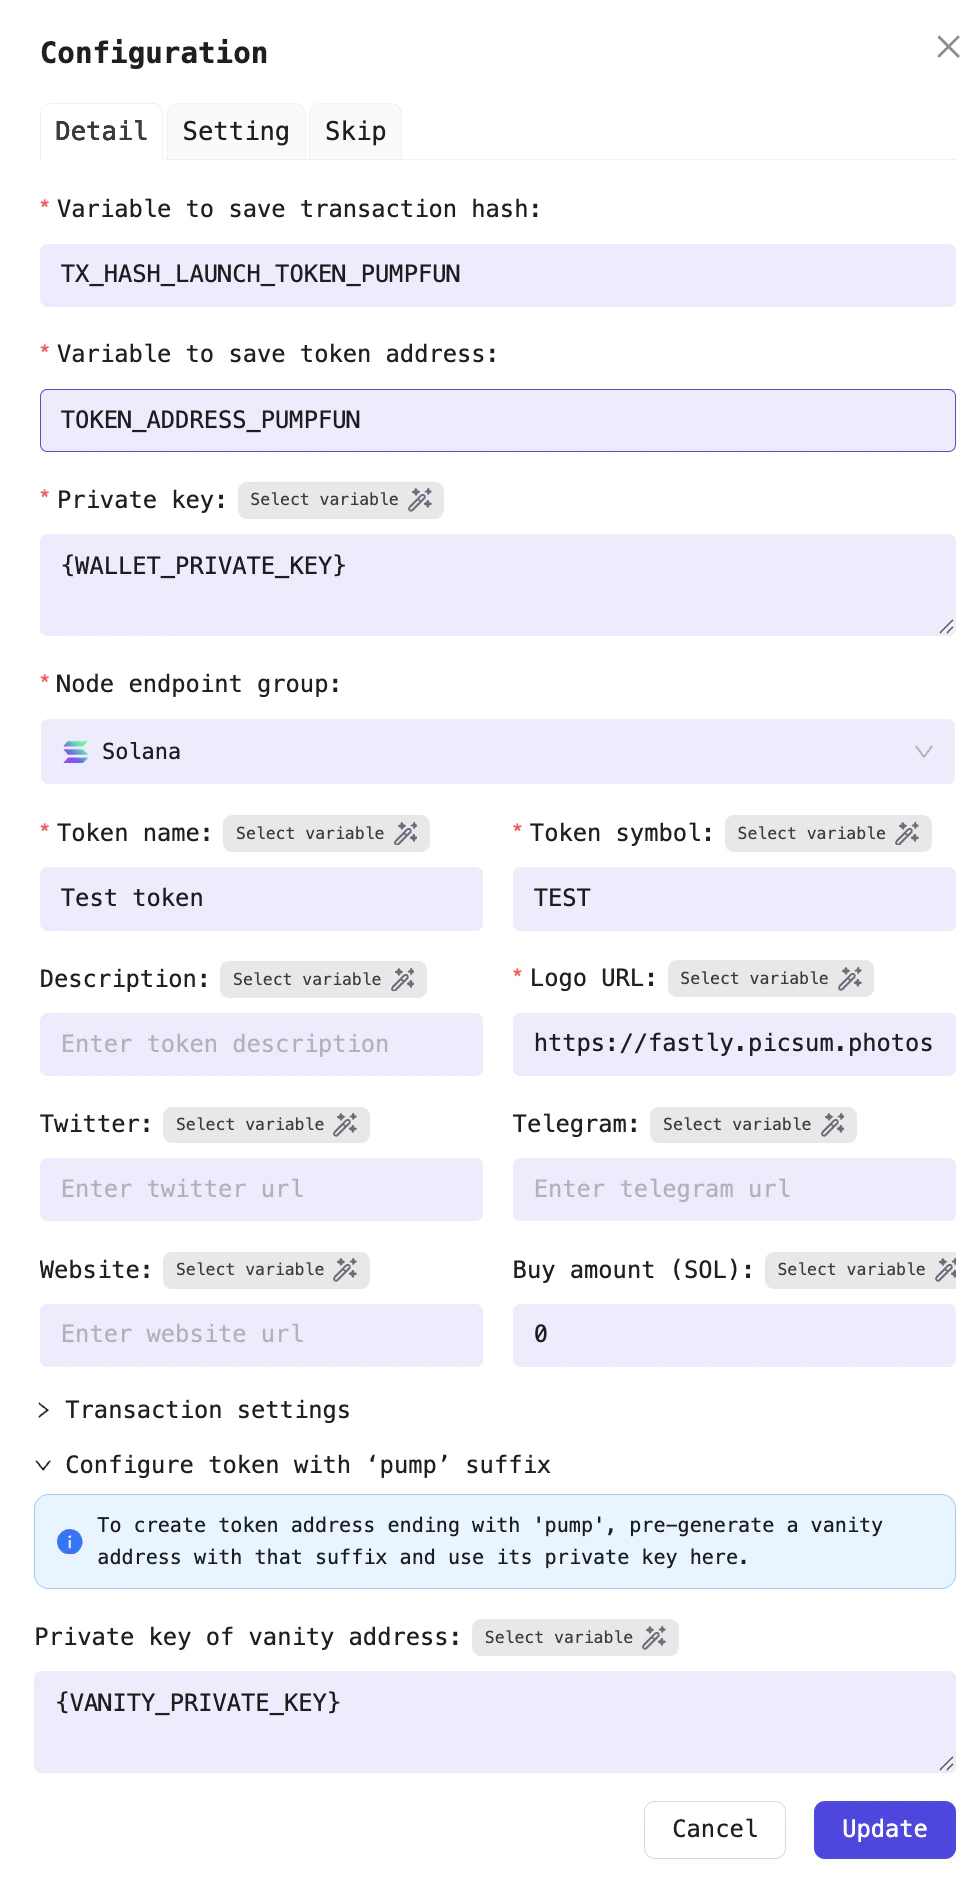The image size is (980, 1878).
Task: Switch to the Skip tab
Action: [354, 130]
